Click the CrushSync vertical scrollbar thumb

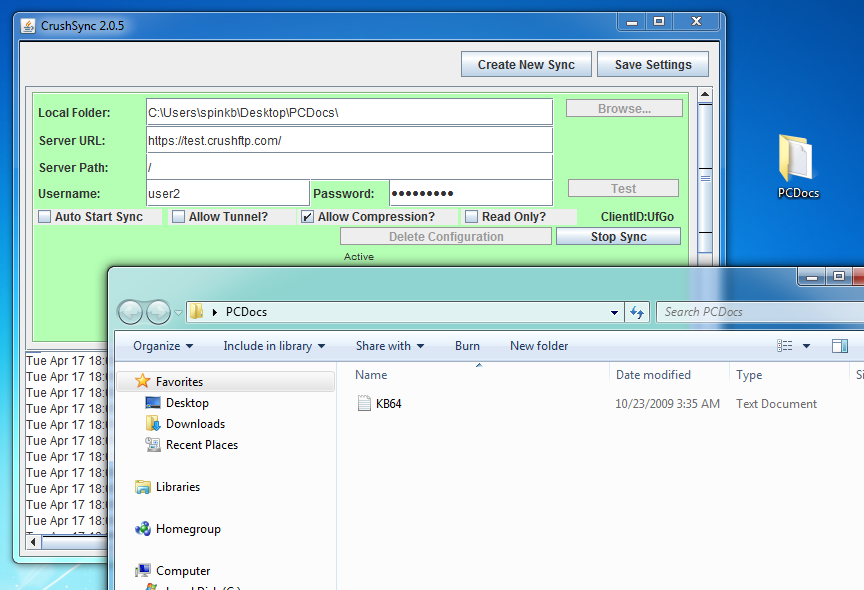click(705, 178)
